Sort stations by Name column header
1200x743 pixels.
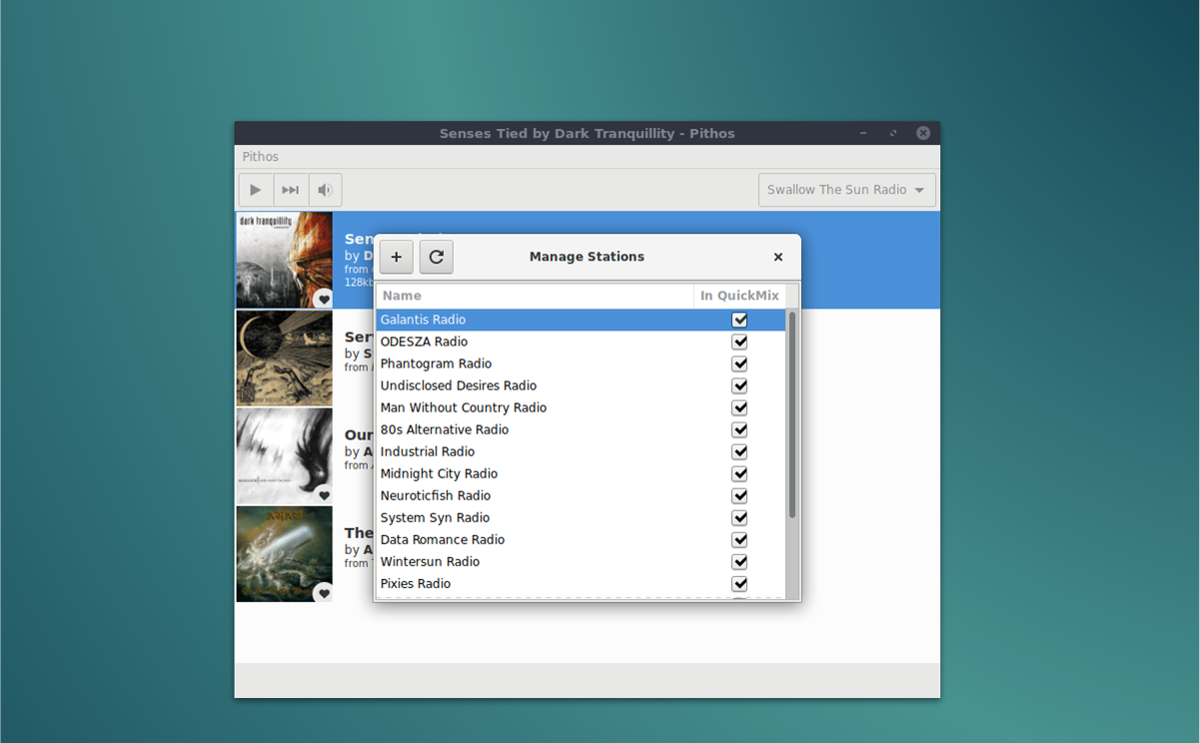tap(535, 296)
